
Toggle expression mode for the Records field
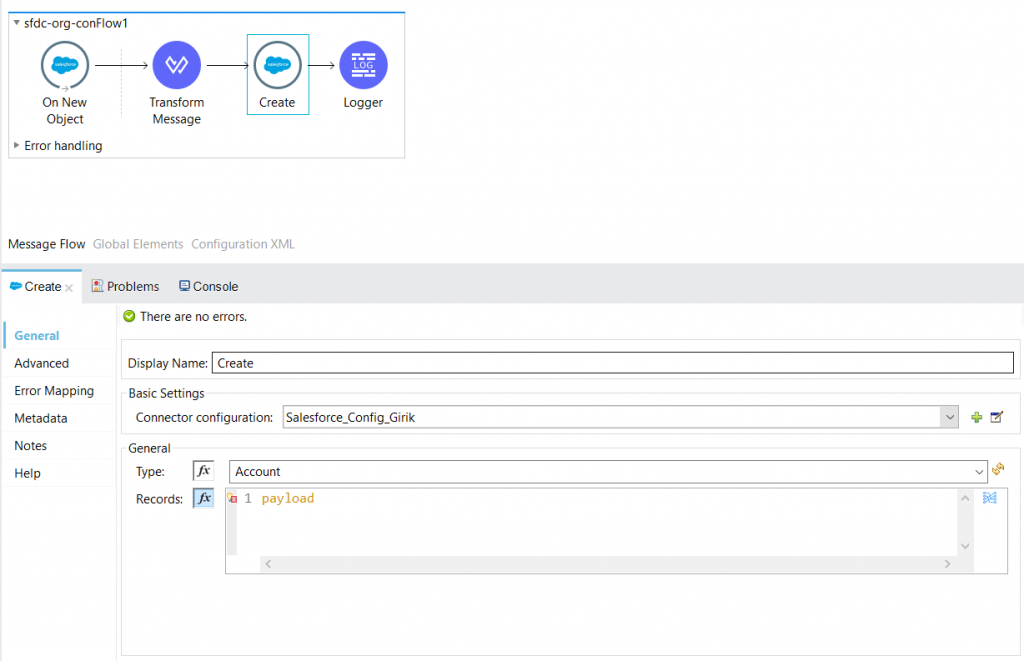(203, 497)
